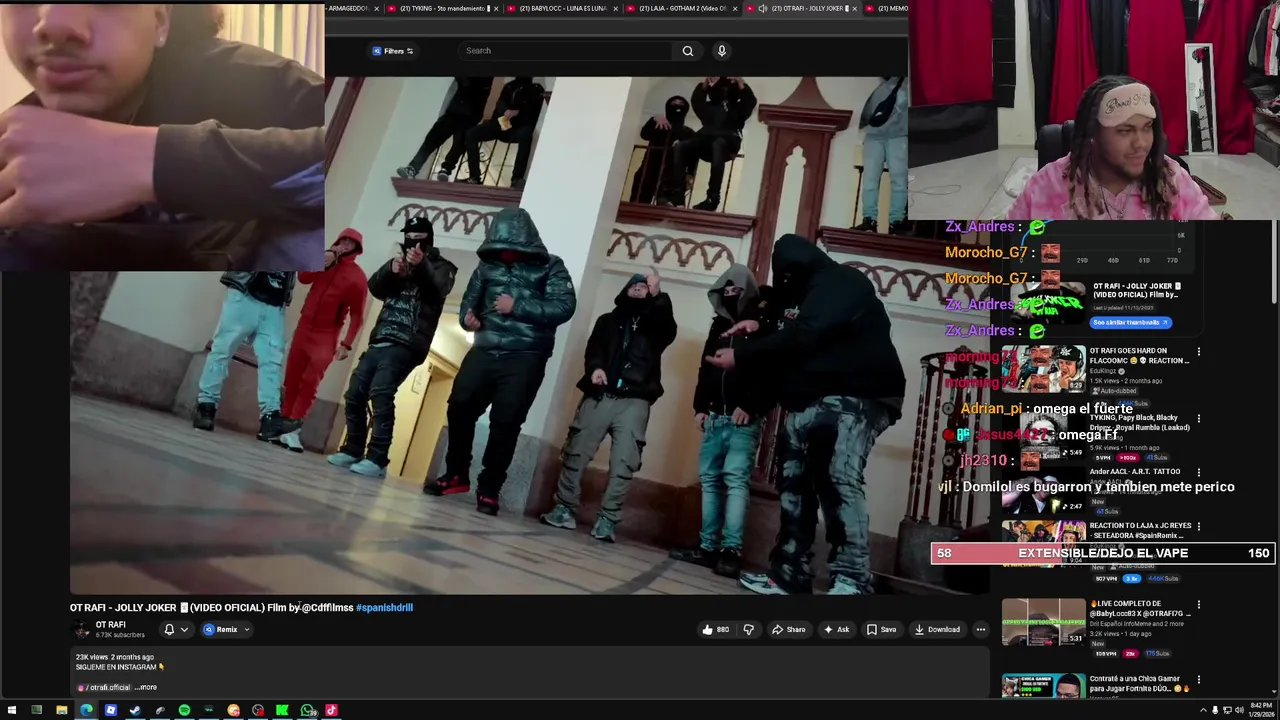Save the video with the Save button
Viewport: 1280px width, 720px height.
pos(881,630)
